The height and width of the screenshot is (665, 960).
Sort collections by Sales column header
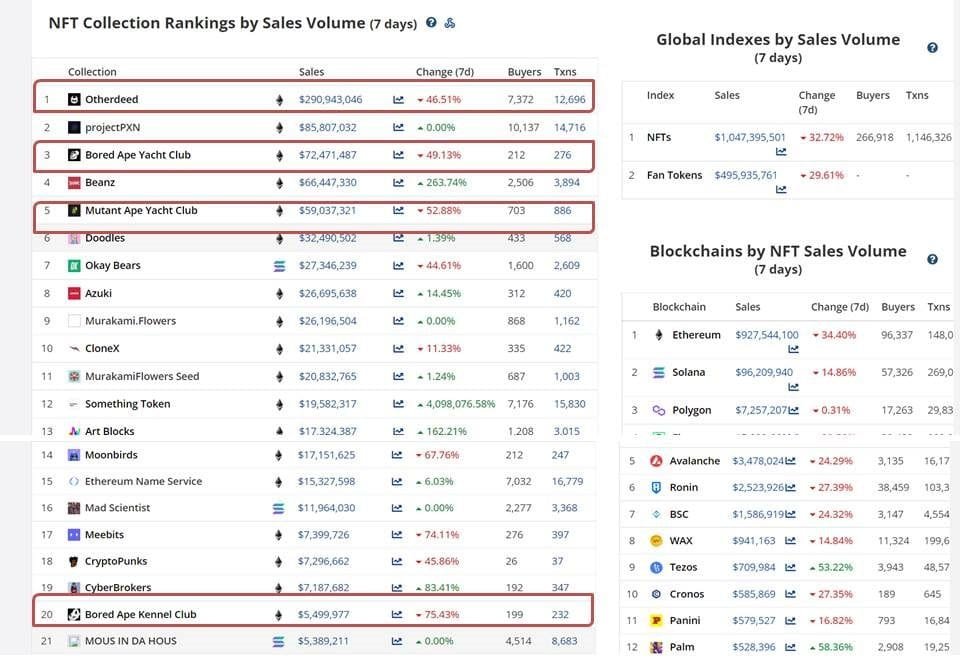click(x=311, y=72)
